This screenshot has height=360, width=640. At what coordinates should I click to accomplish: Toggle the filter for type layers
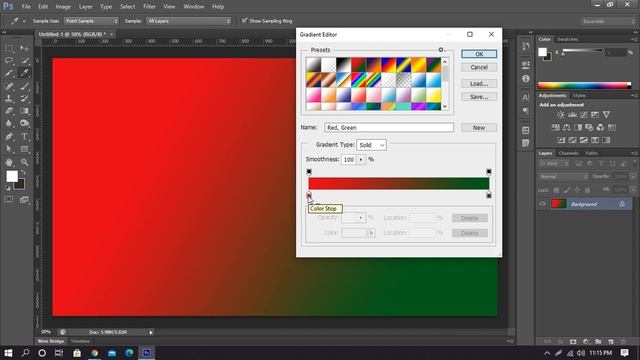(601, 164)
